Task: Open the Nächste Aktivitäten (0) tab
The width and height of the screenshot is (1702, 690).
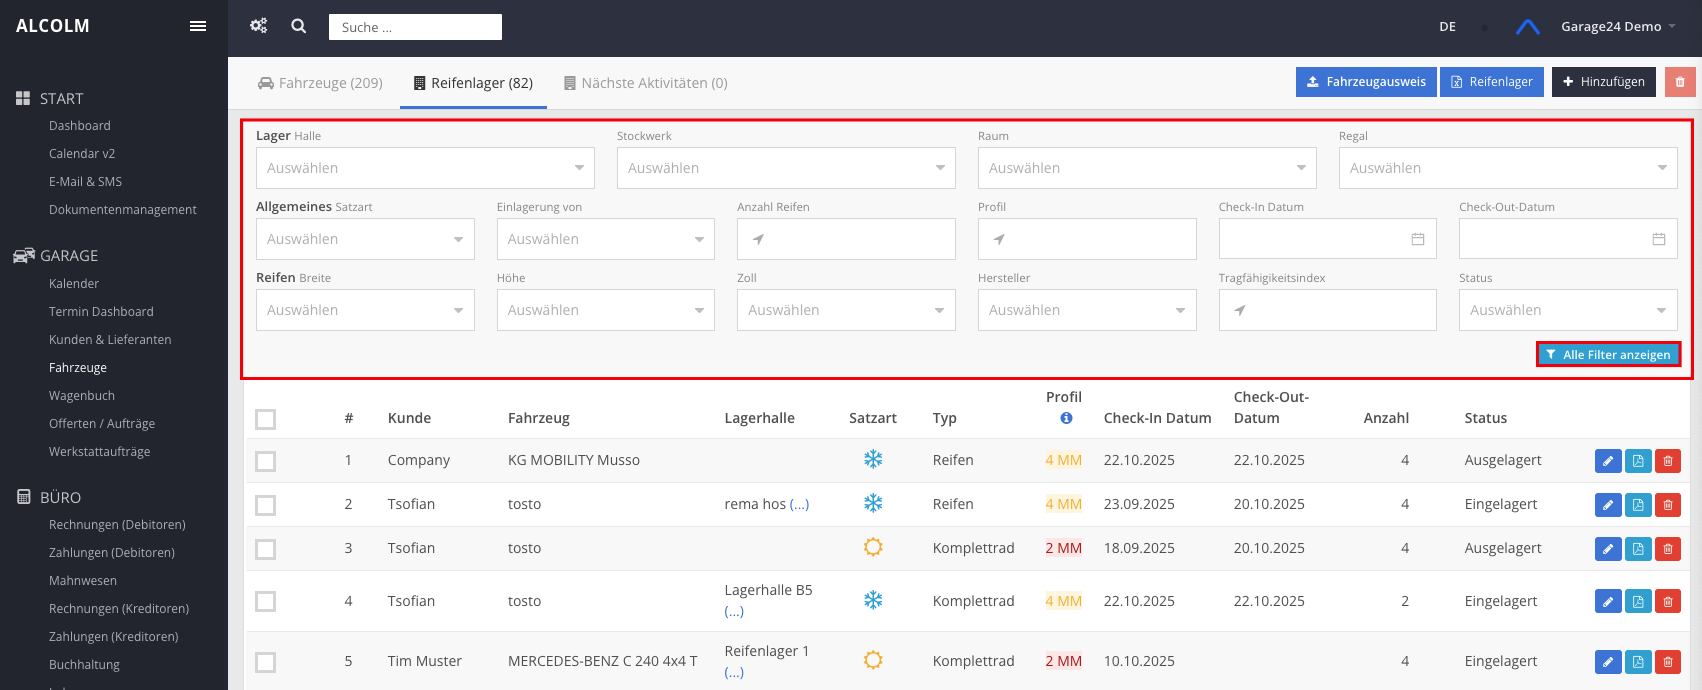Action: pyautogui.click(x=645, y=83)
